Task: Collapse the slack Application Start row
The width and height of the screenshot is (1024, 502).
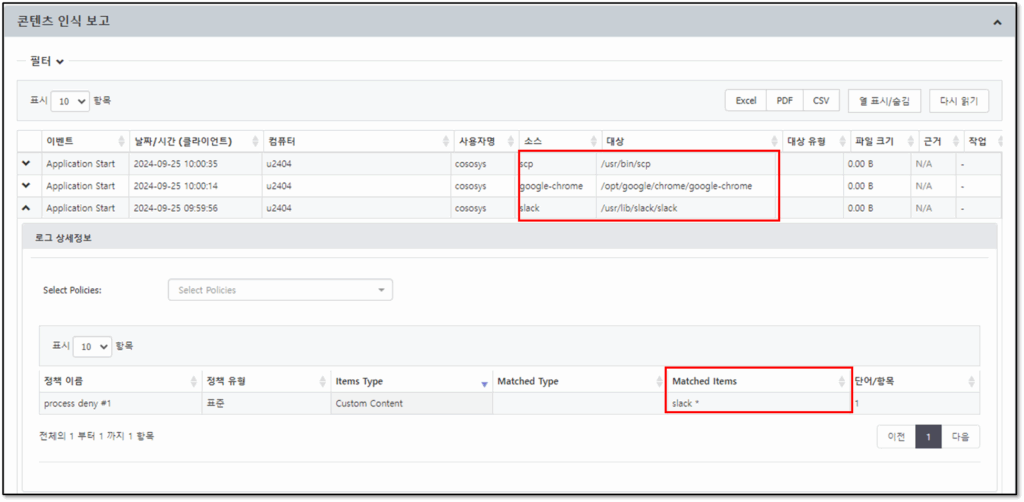Action: [x=26, y=208]
